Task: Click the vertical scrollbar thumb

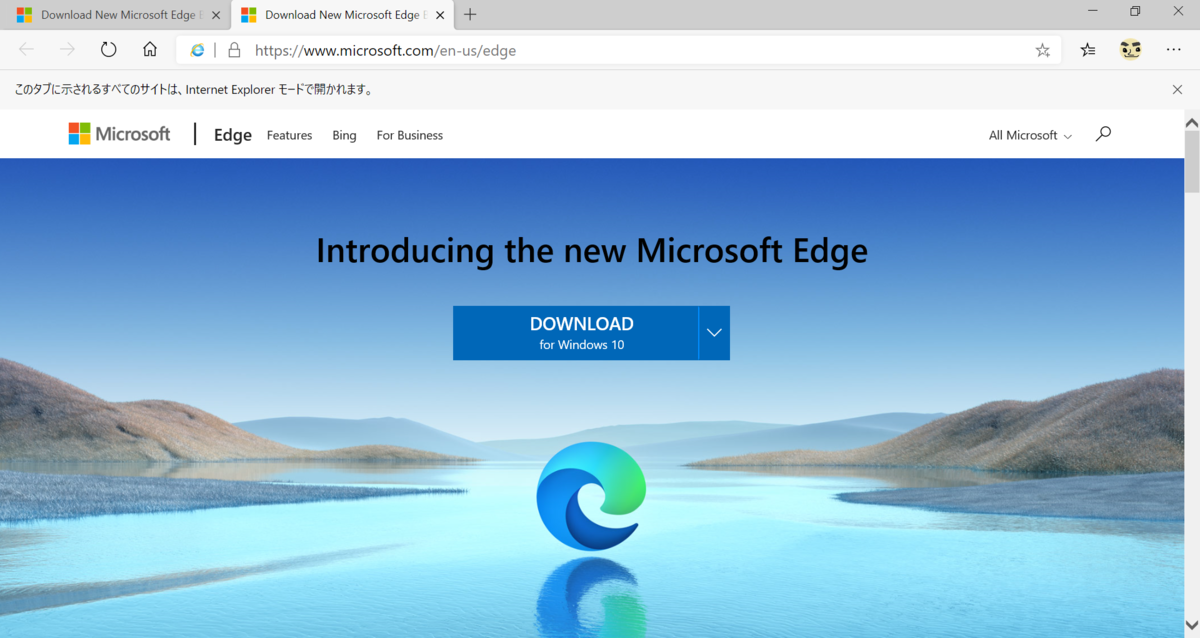Action: coord(1192,161)
